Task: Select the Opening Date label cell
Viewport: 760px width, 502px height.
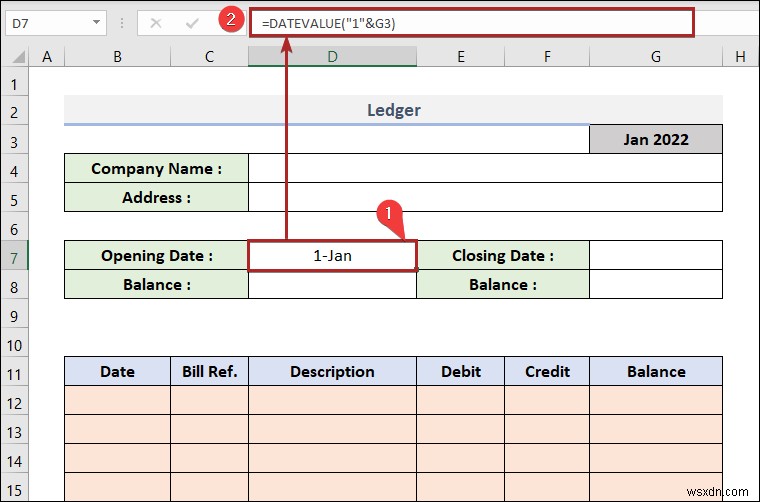Action: pos(156,255)
